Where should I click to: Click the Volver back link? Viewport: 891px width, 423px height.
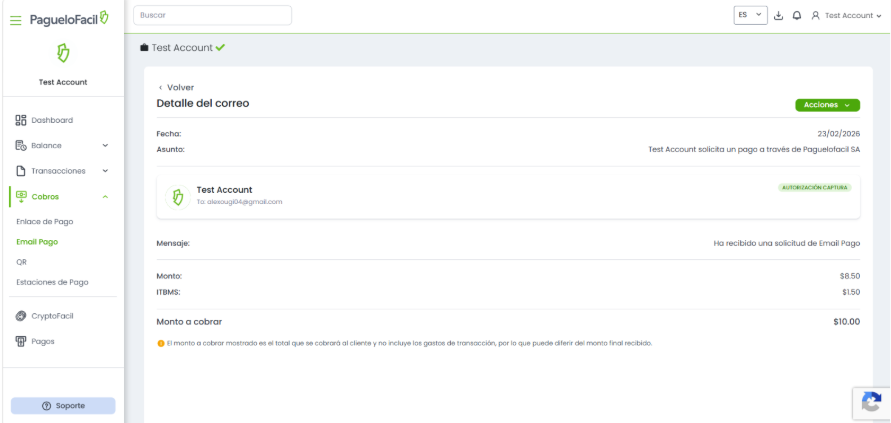click(176, 87)
